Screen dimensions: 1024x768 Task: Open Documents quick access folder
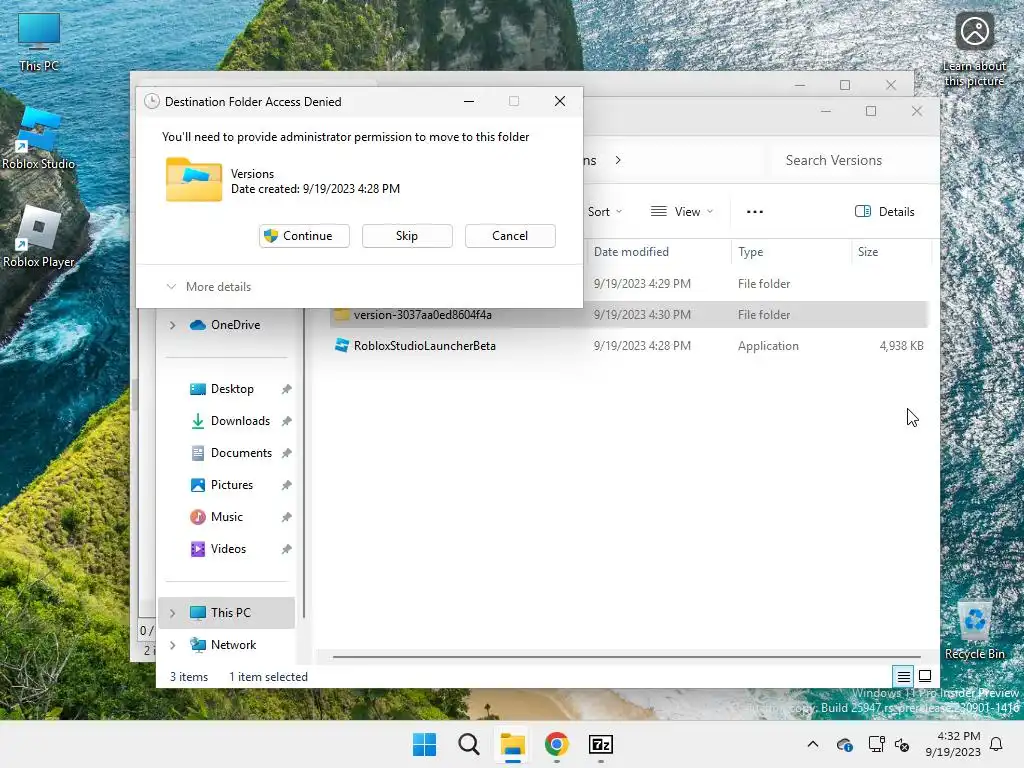pos(231,453)
